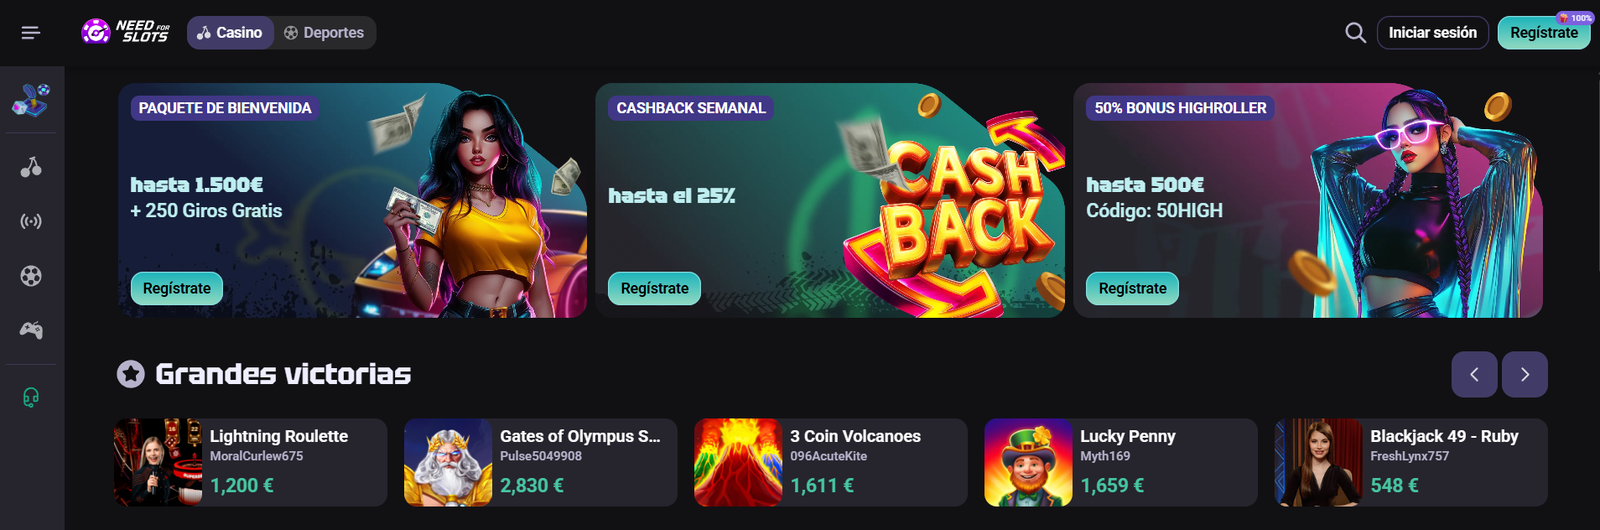The image size is (1600, 530).
Task: Show next Grandes victorias items
Action: [1525, 375]
